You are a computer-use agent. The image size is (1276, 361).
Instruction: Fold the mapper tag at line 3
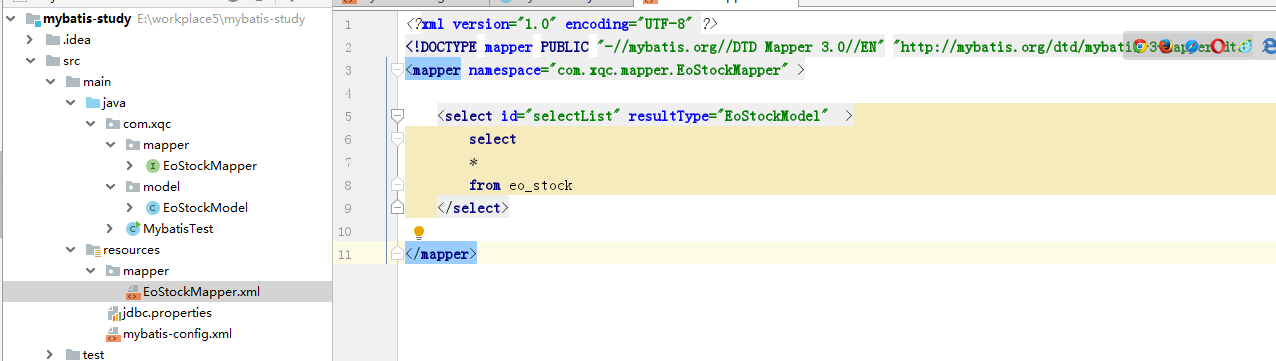(397, 70)
